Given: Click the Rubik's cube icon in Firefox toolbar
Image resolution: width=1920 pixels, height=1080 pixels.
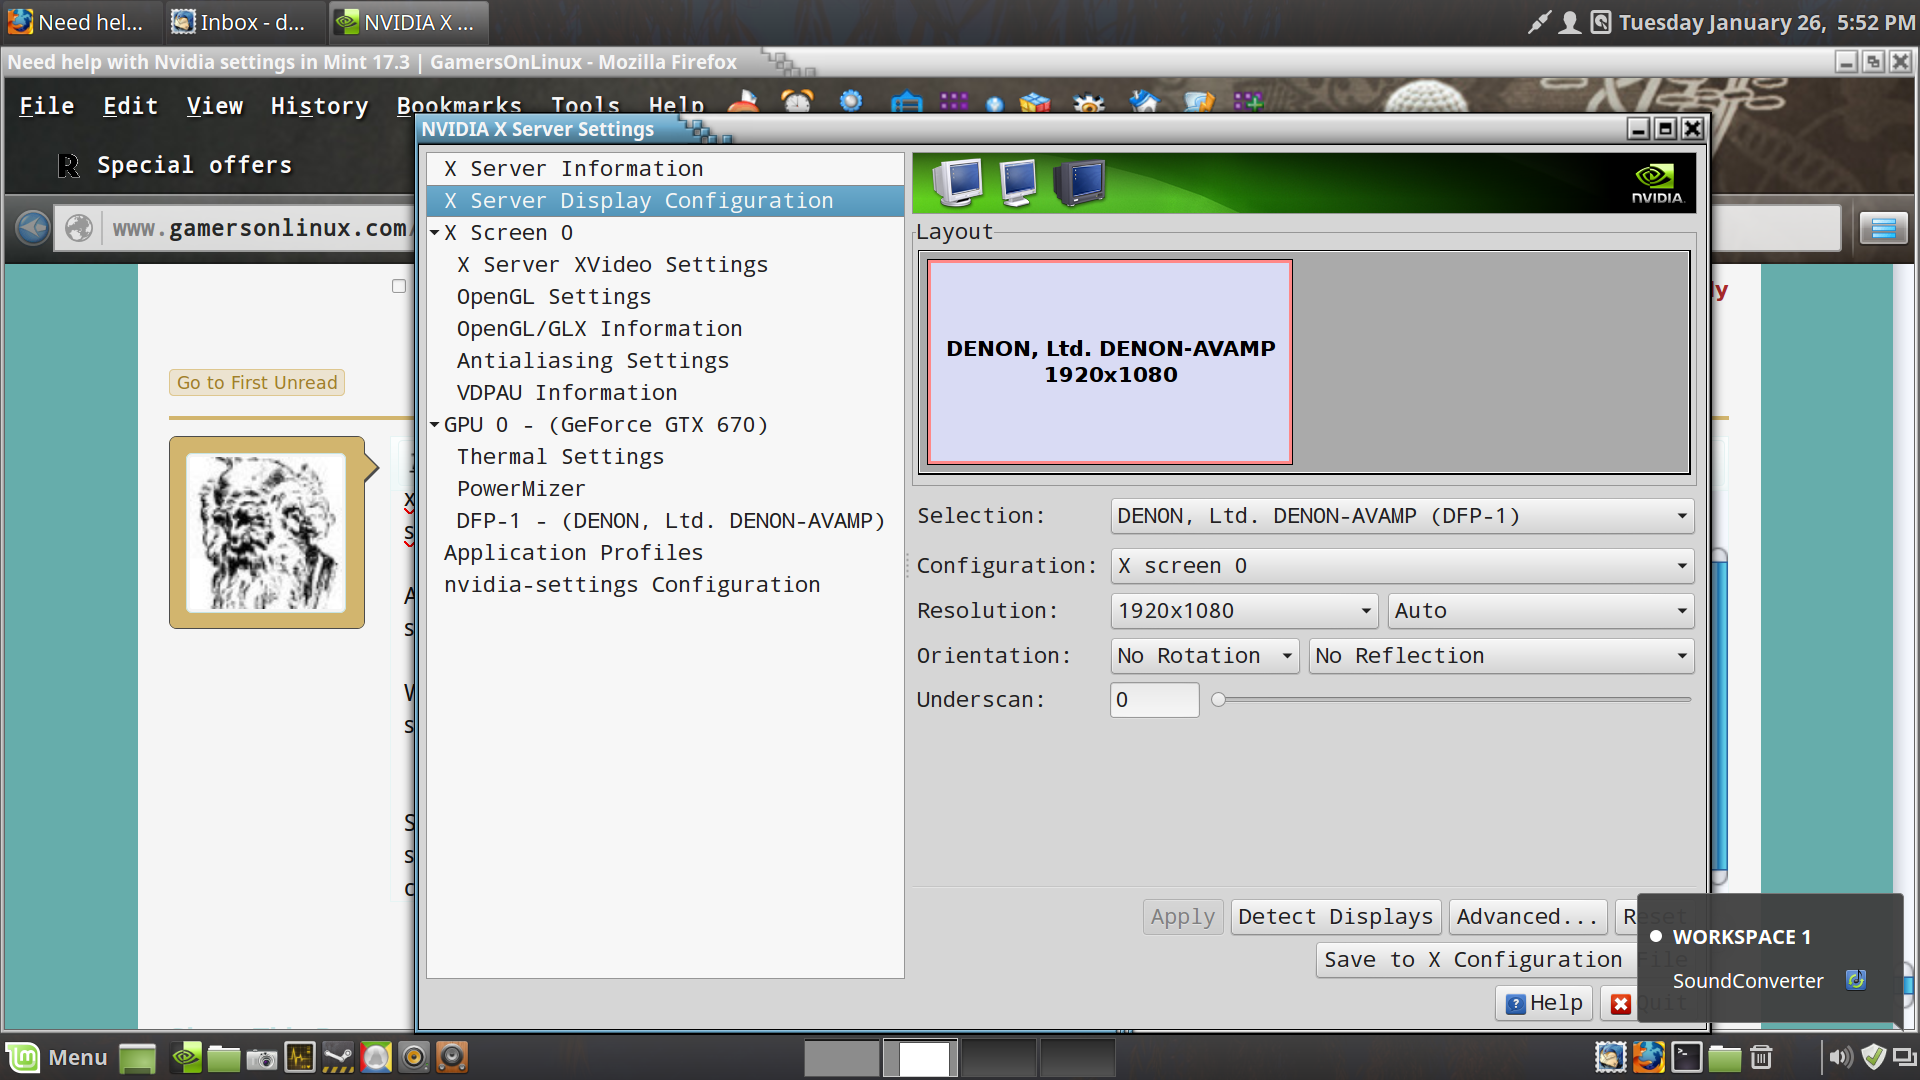Looking at the screenshot, I should [1035, 102].
